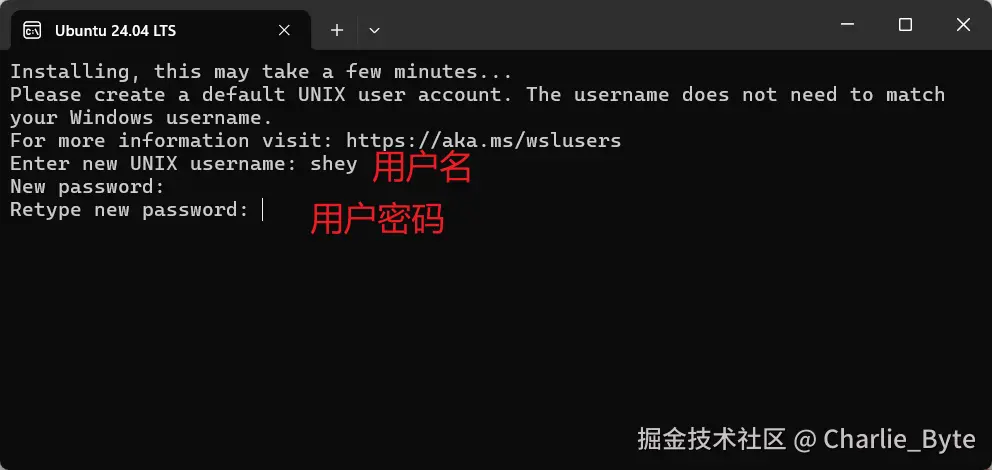The image size is (992, 470).
Task: Expand the new tab profiles dropdown chevron
Action: [x=374, y=30]
